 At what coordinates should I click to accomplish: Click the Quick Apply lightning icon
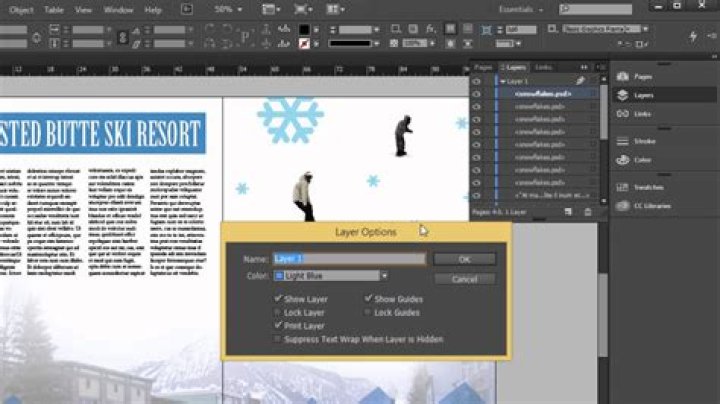tap(693, 36)
